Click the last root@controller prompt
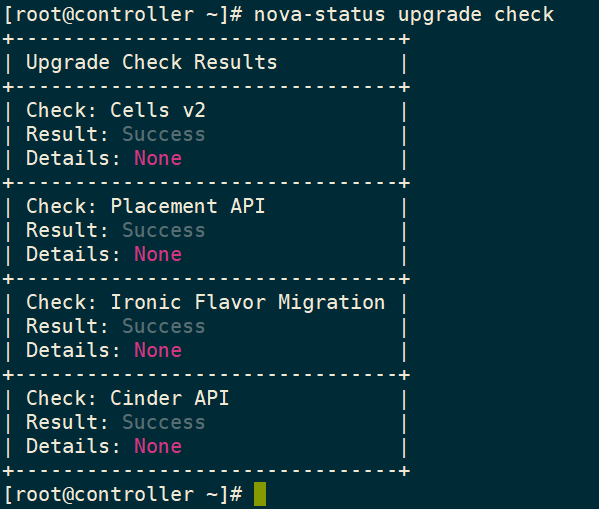Screen dimensions: 599x509 tap(123, 494)
